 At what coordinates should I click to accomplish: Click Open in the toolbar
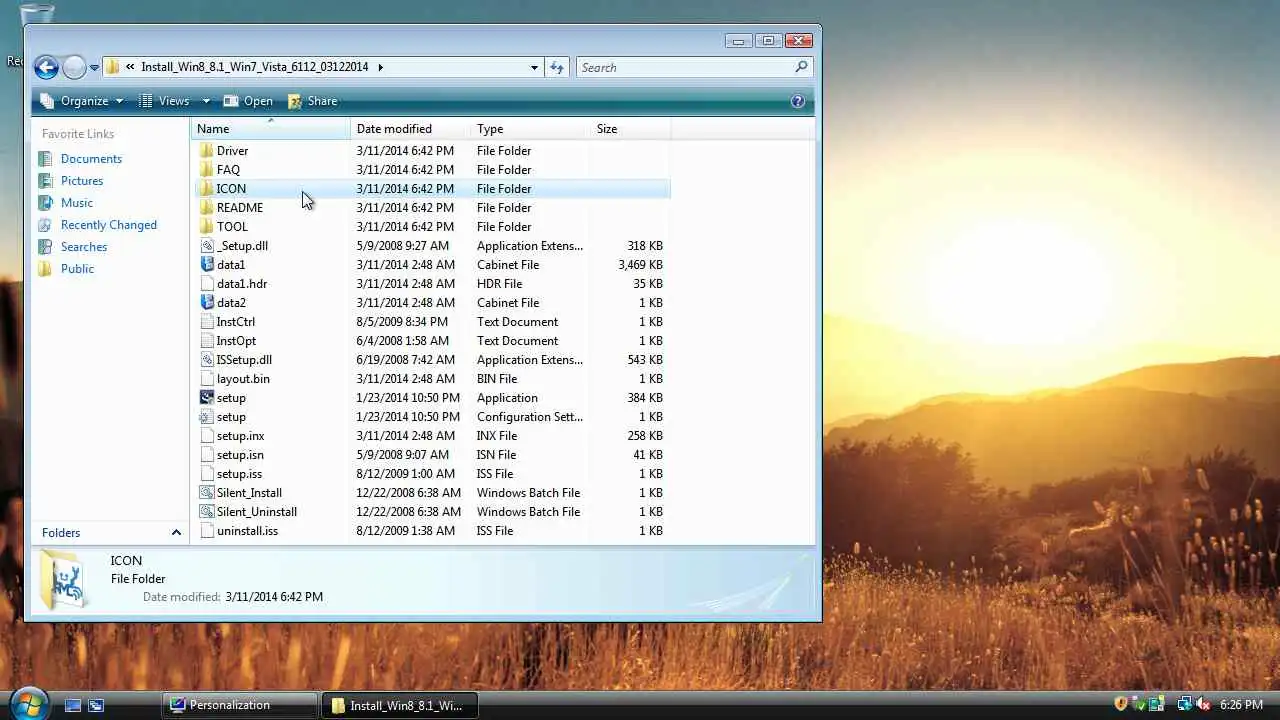248,101
